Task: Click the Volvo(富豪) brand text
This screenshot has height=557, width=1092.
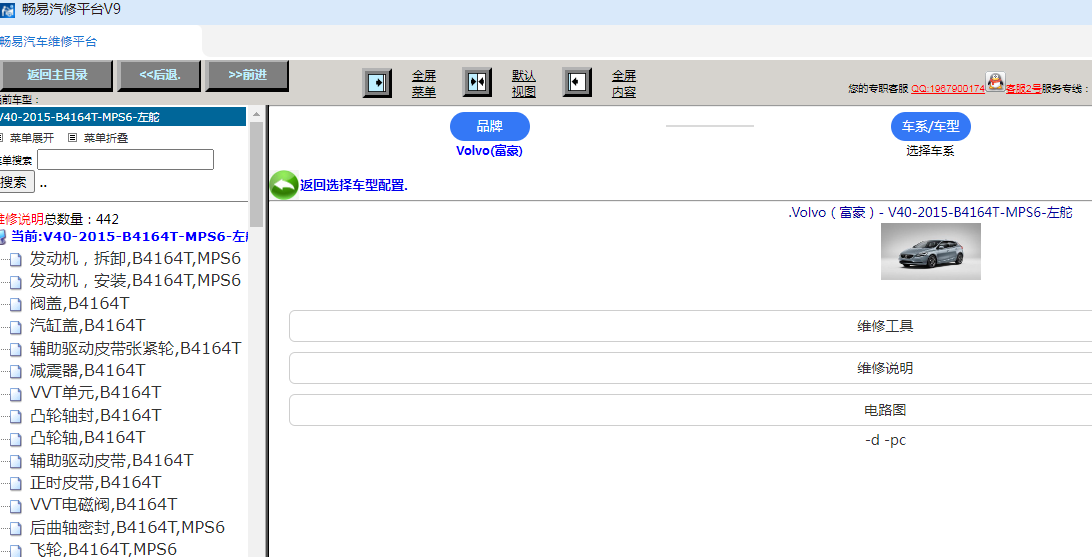Action: pyautogui.click(x=490, y=151)
